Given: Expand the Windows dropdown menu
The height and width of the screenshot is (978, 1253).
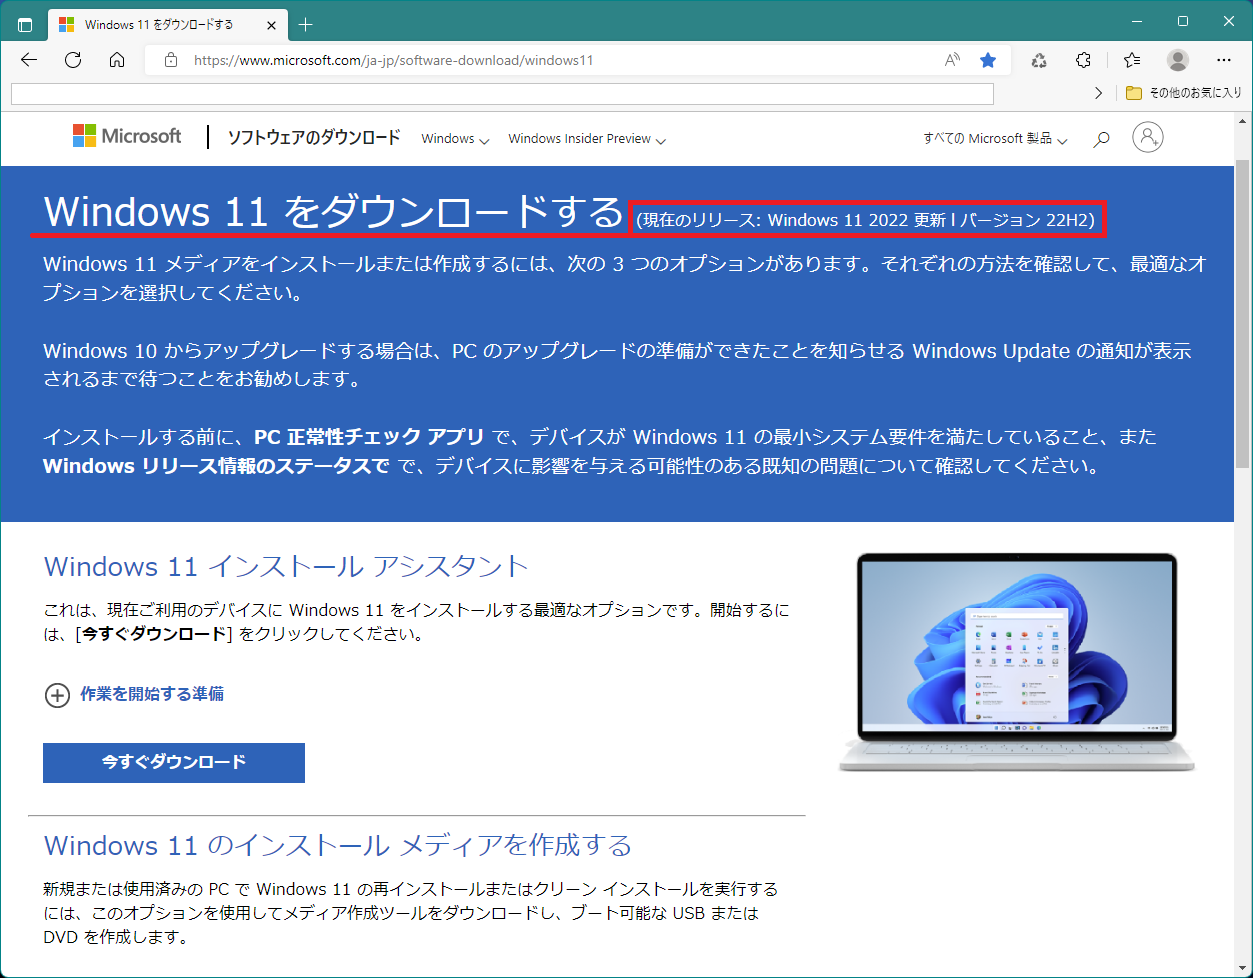Looking at the screenshot, I should 454,139.
